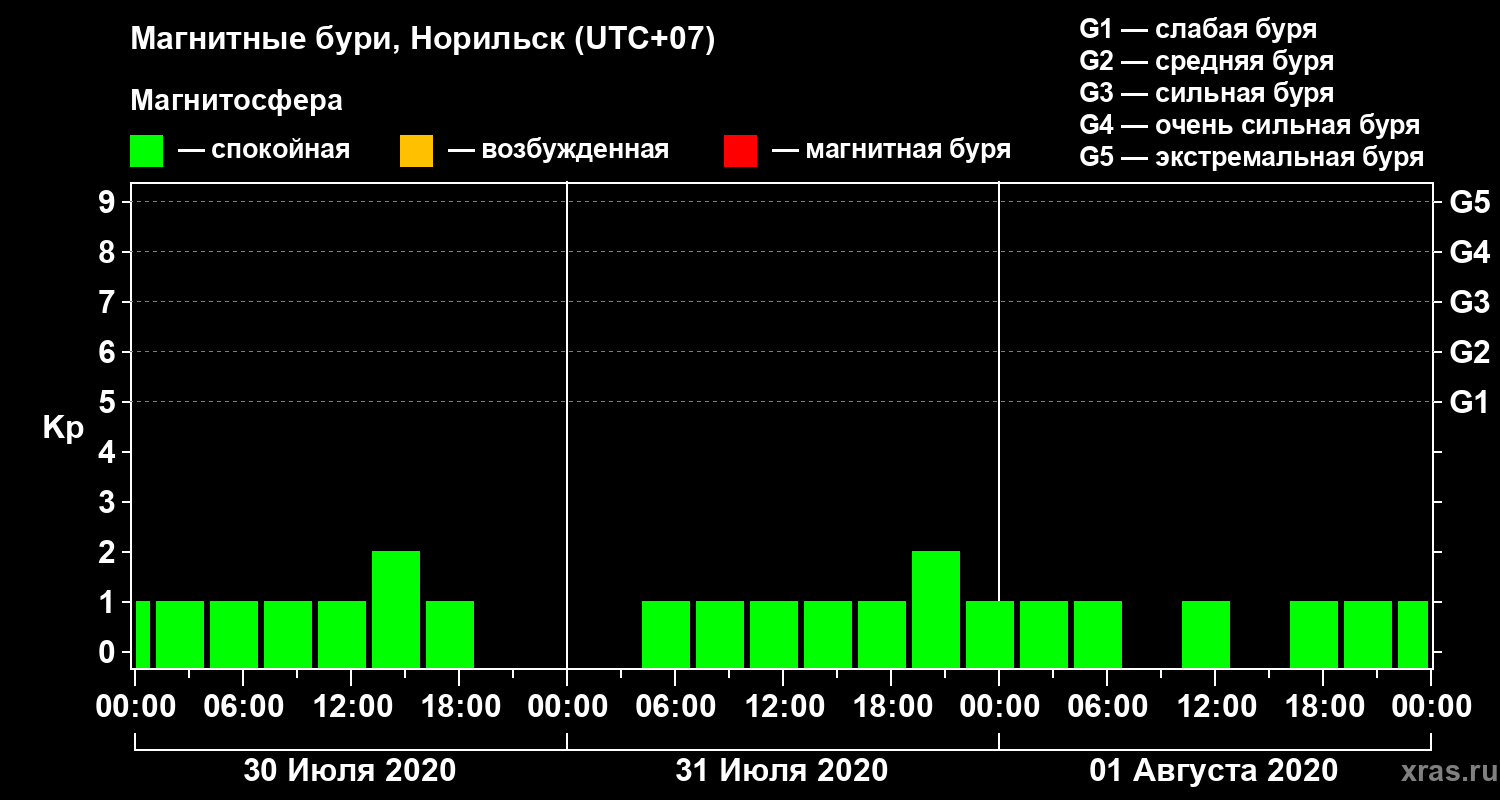Click the Kp 2 bar on 31 Июля

pos(936,609)
